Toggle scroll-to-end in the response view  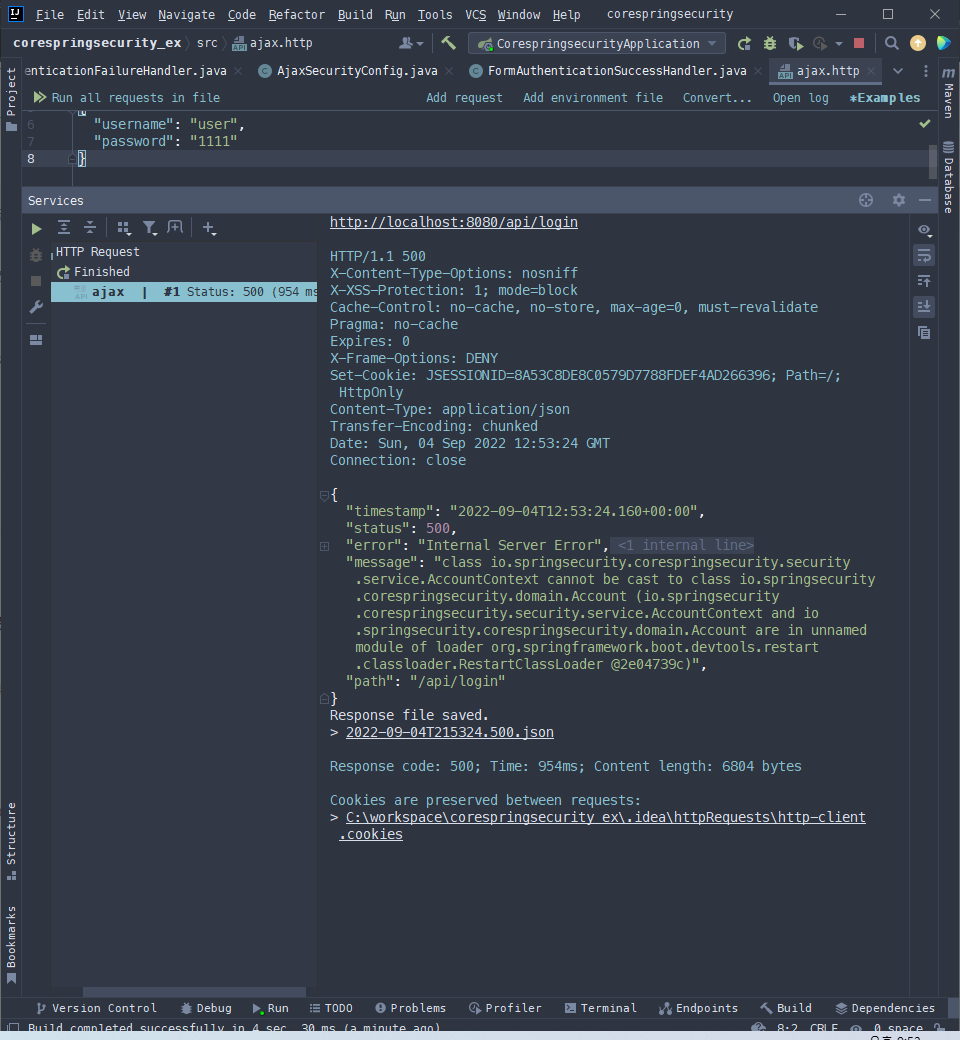pos(924,306)
